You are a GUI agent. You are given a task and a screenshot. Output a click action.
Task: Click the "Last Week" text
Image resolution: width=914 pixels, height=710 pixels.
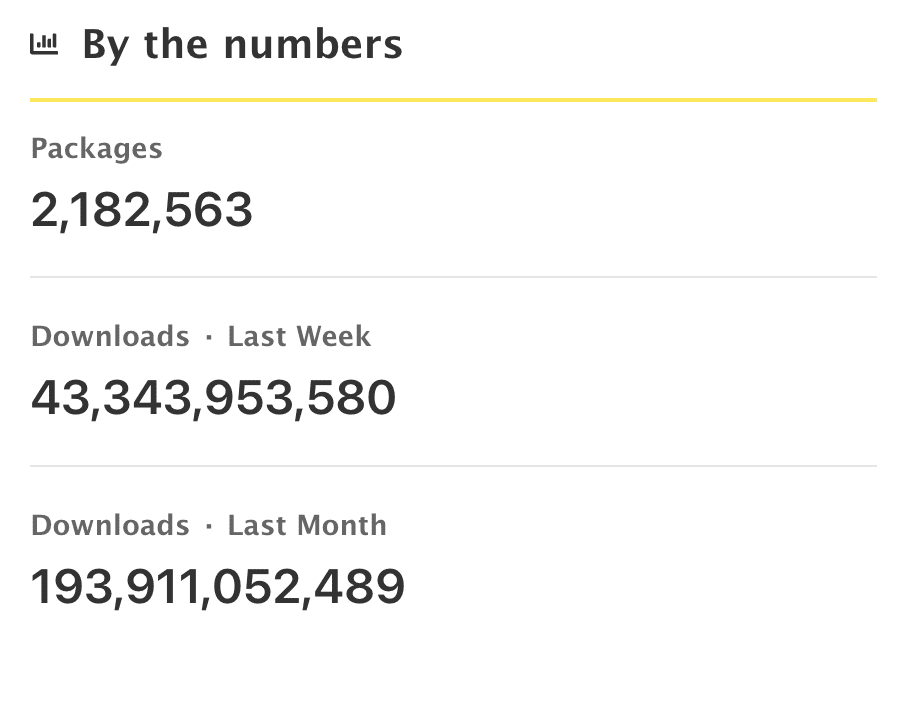299,336
